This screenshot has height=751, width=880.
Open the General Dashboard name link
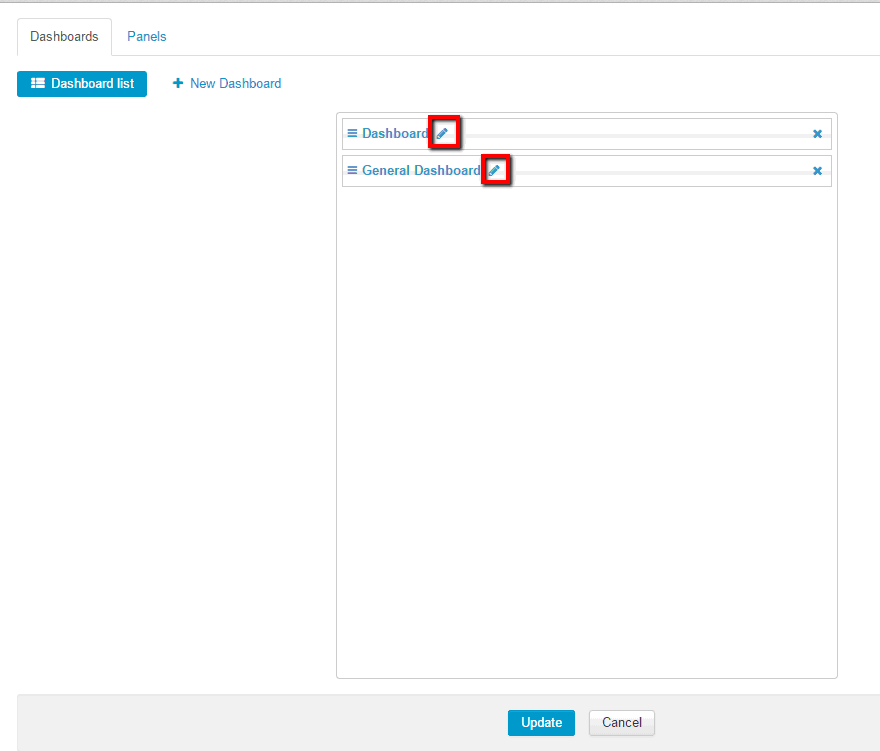click(420, 171)
